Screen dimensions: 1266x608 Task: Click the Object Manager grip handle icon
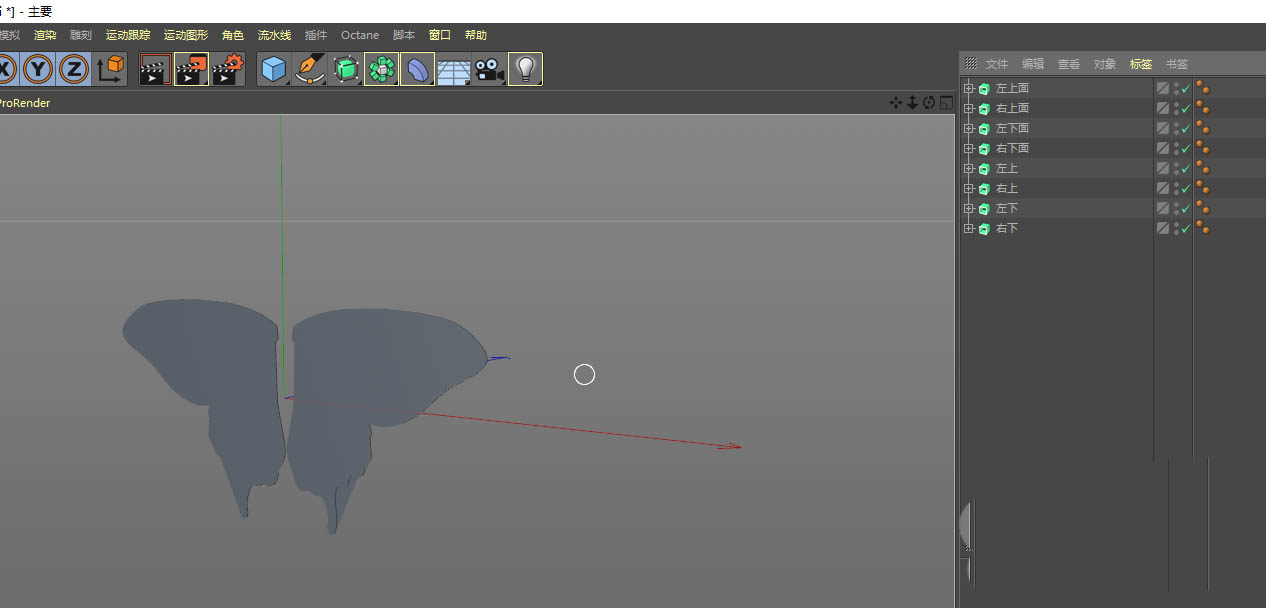point(970,63)
